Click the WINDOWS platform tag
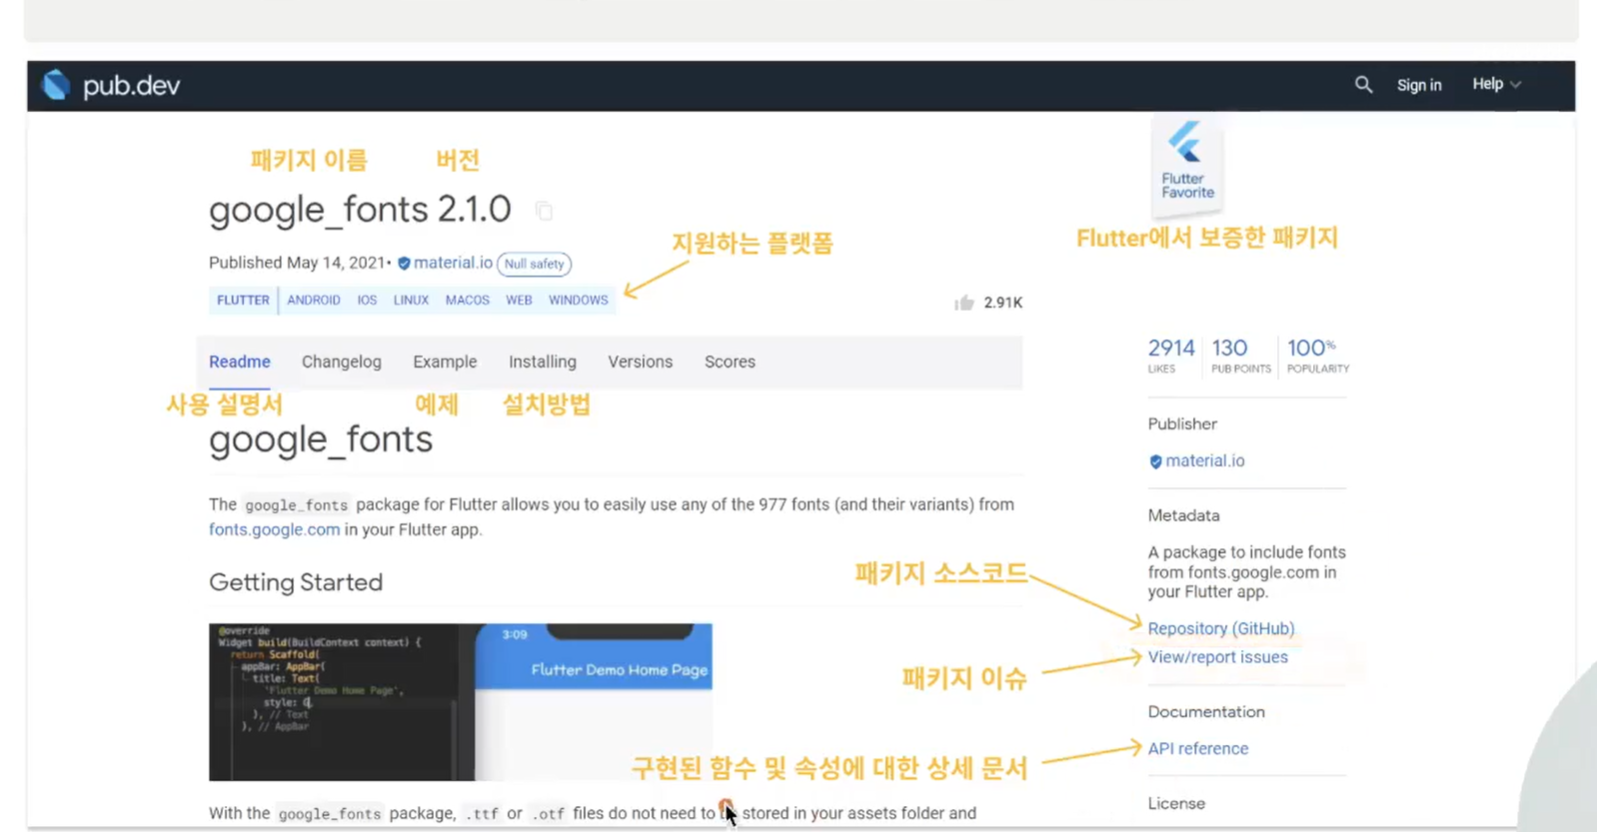Image resolution: width=1597 pixels, height=832 pixels. tap(578, 300)
